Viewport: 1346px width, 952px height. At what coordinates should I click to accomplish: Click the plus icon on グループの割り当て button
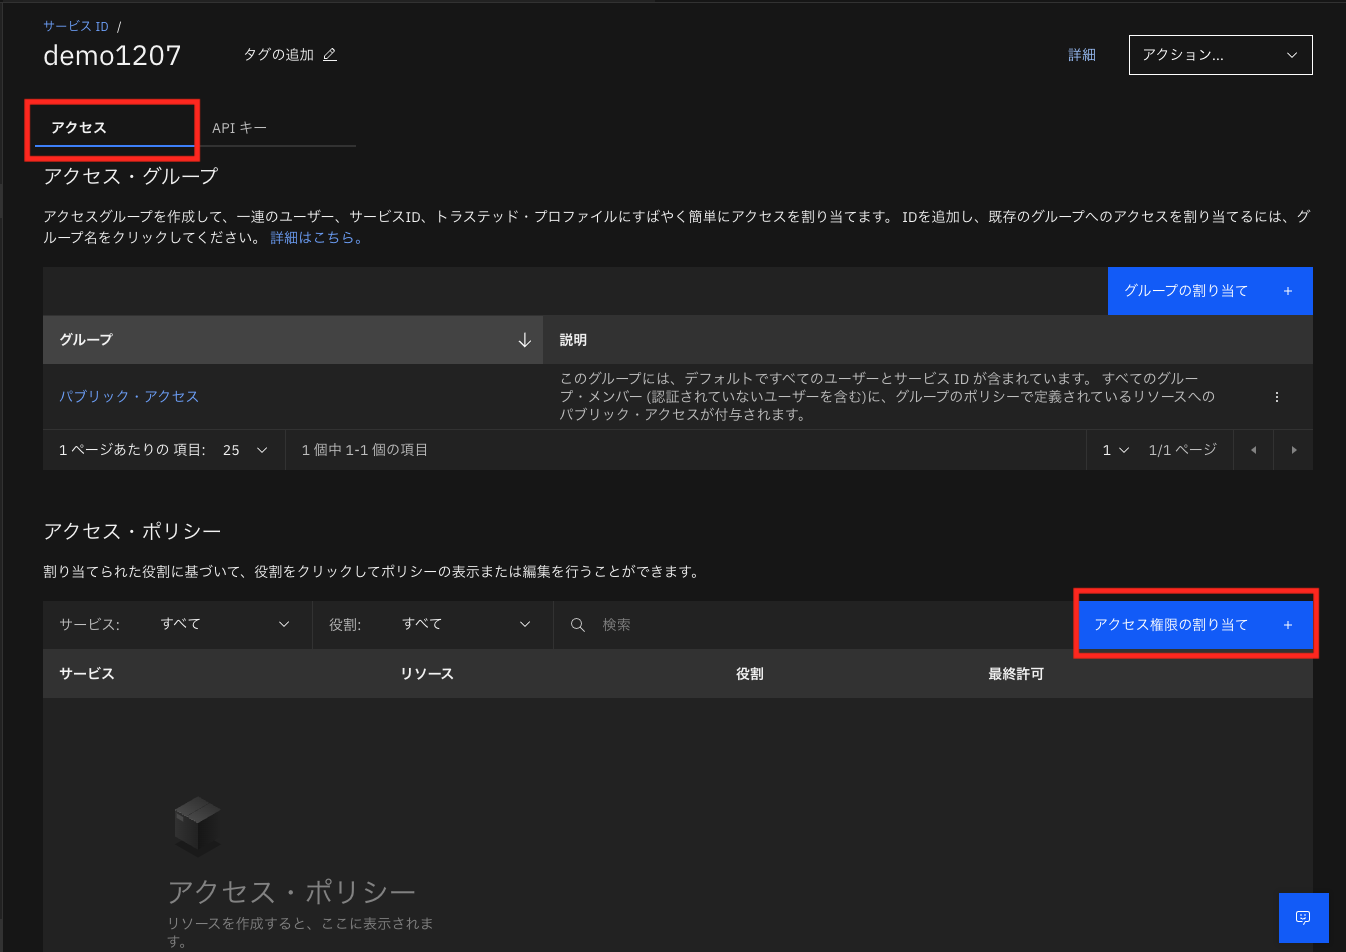point(1288,290)
